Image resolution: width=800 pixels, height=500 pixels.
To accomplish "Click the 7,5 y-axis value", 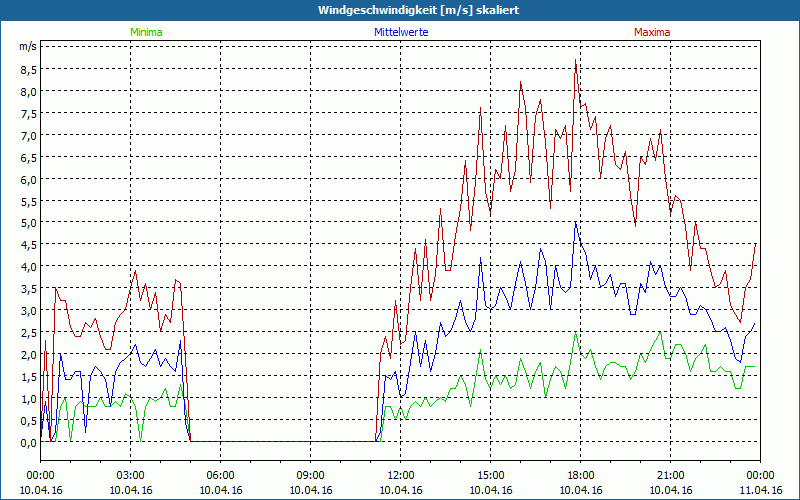I will coord(28,114).
